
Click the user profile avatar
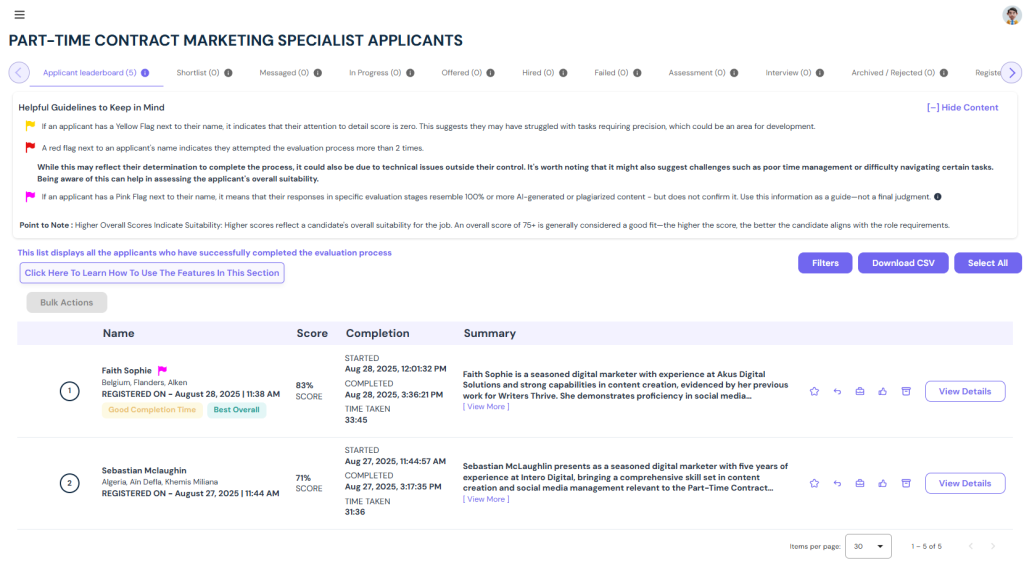[1011, 15]
